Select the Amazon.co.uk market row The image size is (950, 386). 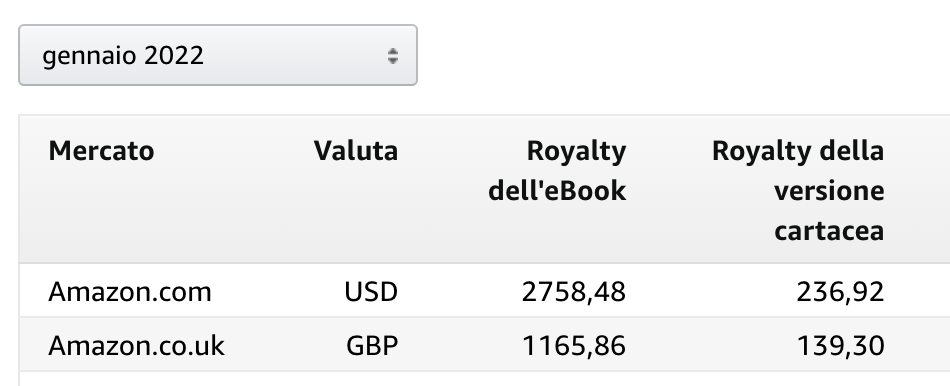click(x=485, y=345)
